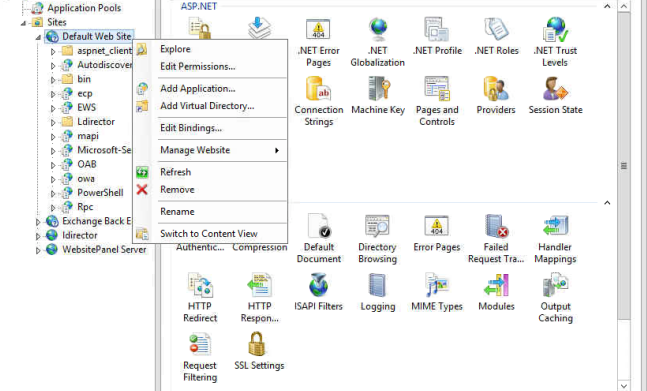647x391 pixels.
Task: Expand the bin folder arrow
Action: pos(53,80)
